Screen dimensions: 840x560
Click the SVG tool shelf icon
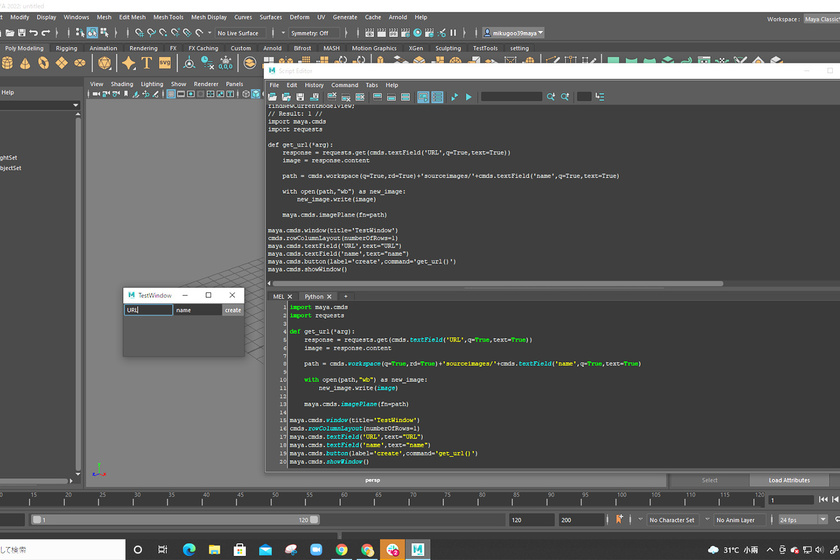(x=167, y=63)
